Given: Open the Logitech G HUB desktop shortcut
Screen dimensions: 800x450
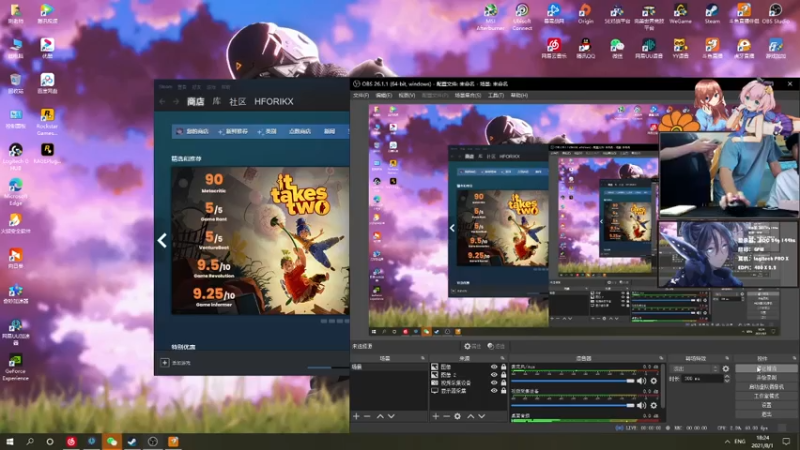Looking at the screenshot, I should (15, 157).
